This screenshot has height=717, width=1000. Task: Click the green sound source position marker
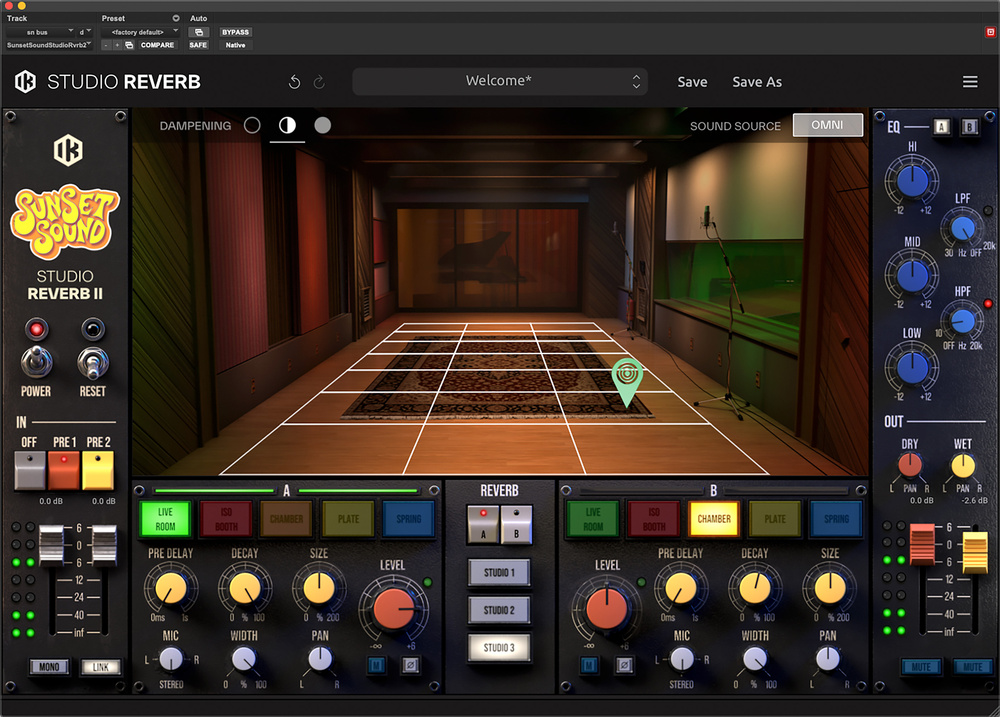tap(627, 381)
